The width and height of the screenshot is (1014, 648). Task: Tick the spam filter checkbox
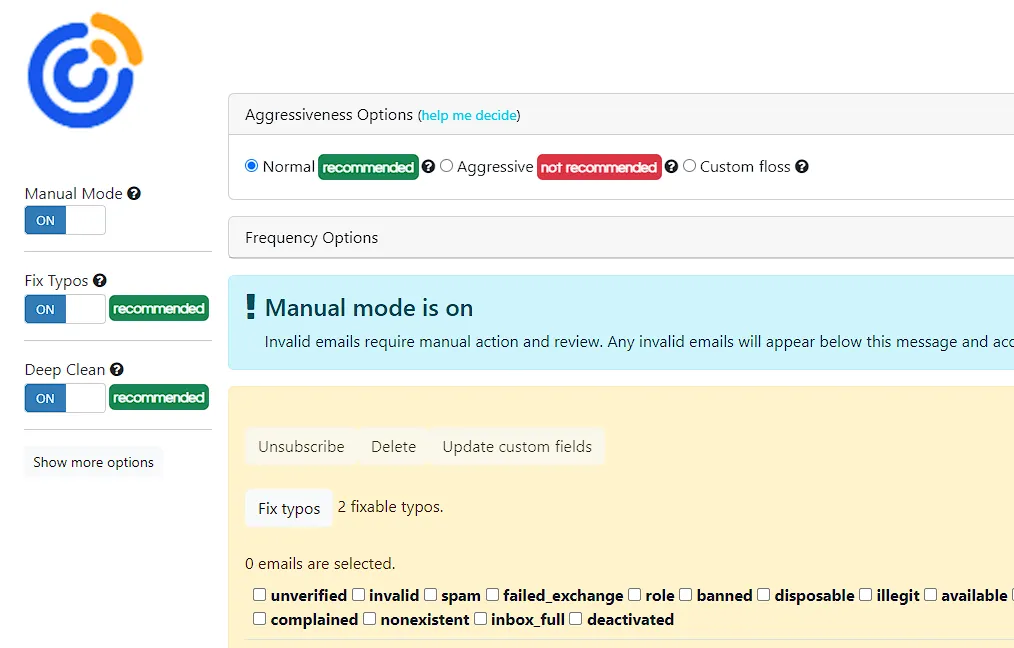430,594
